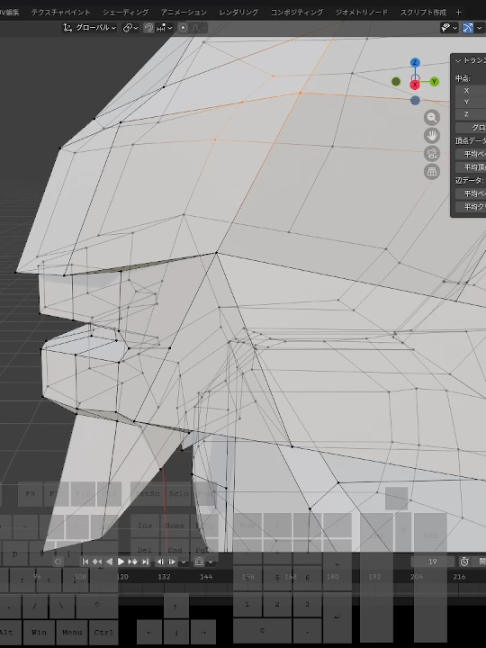Image resolution: width=486 pixels, height=648 pixels.
Task: Open the pivot point link dropdown
Action: tap(130, 28)
